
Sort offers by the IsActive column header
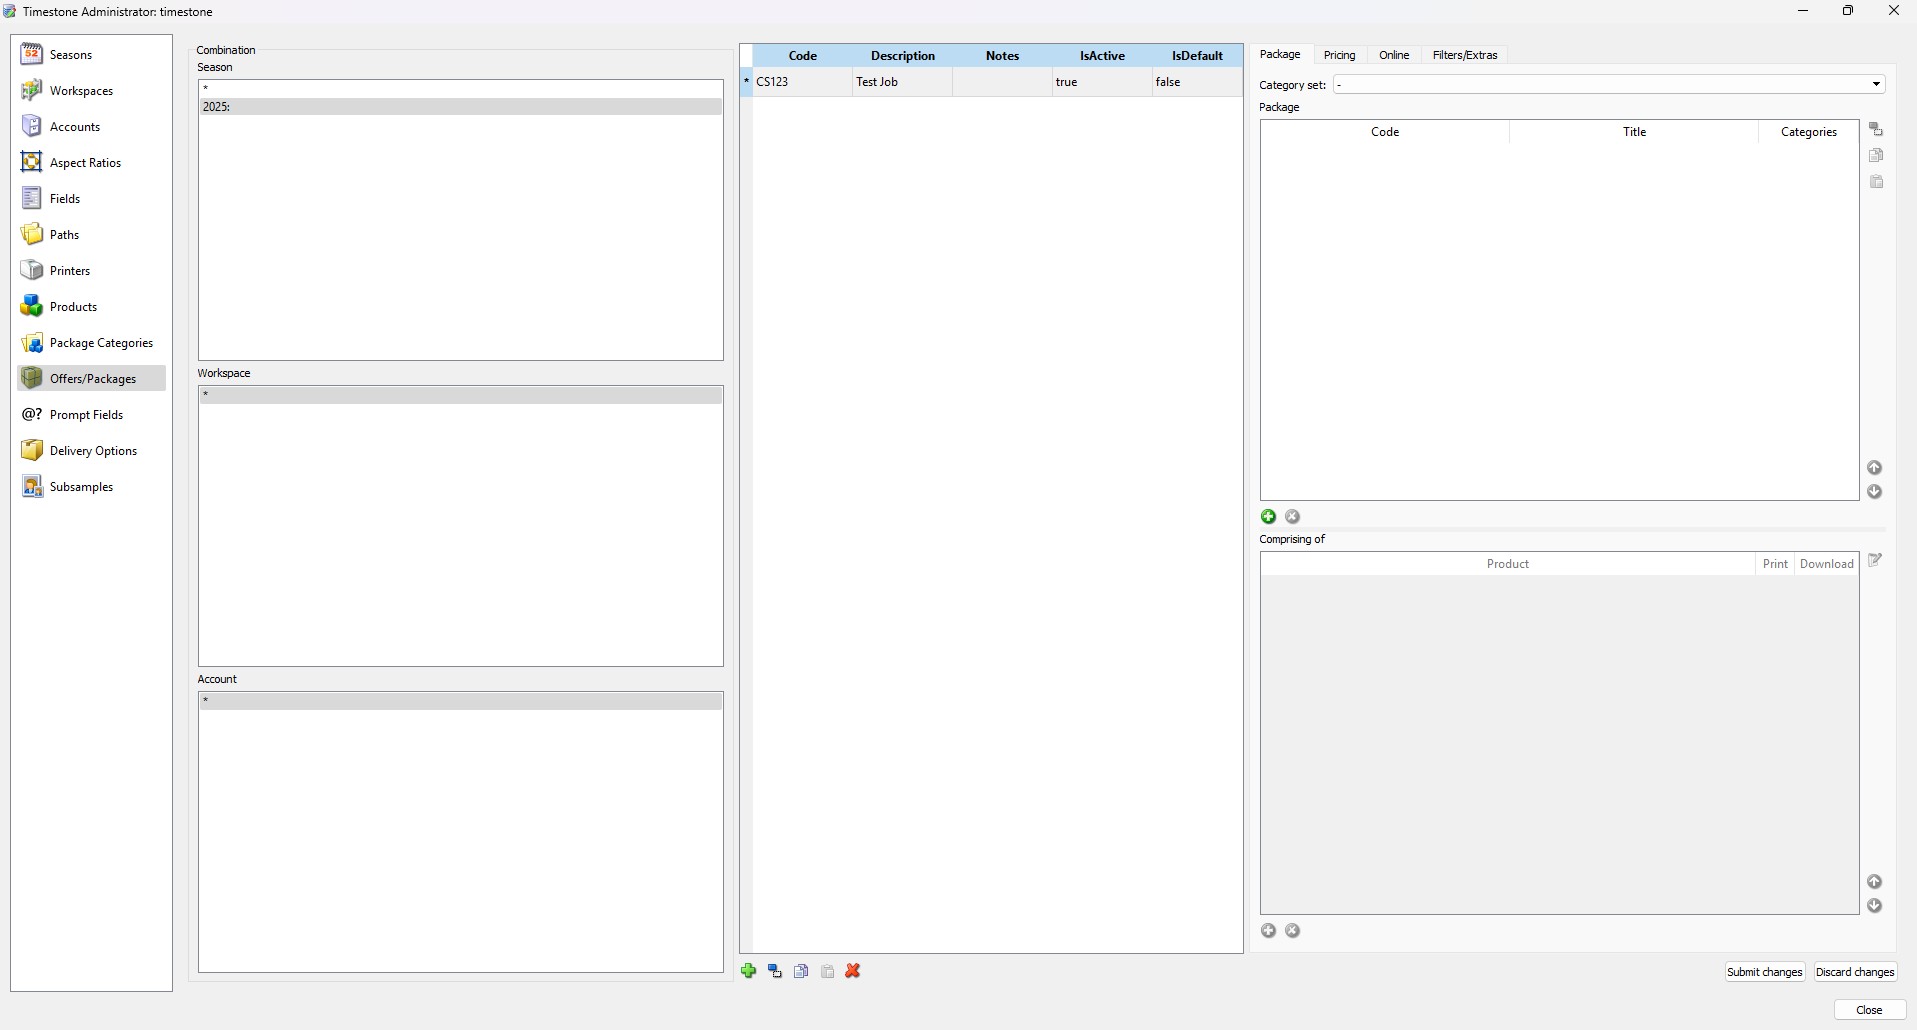click(x=1101, y=56)
